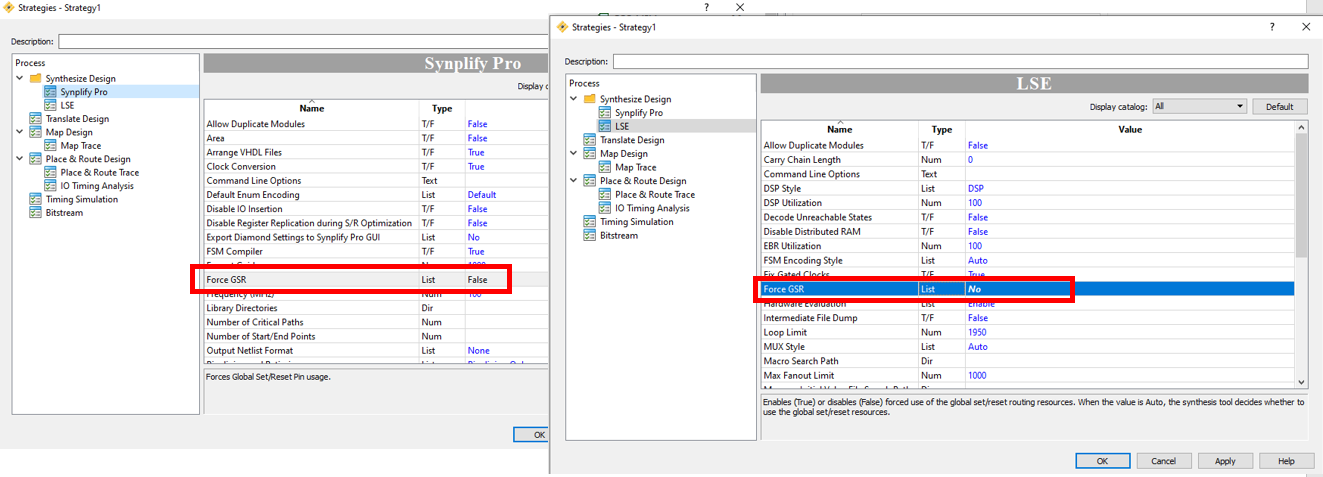1323x477 pixels.
Task: Collapse Map Design in the back window
Action: point(20,132)
